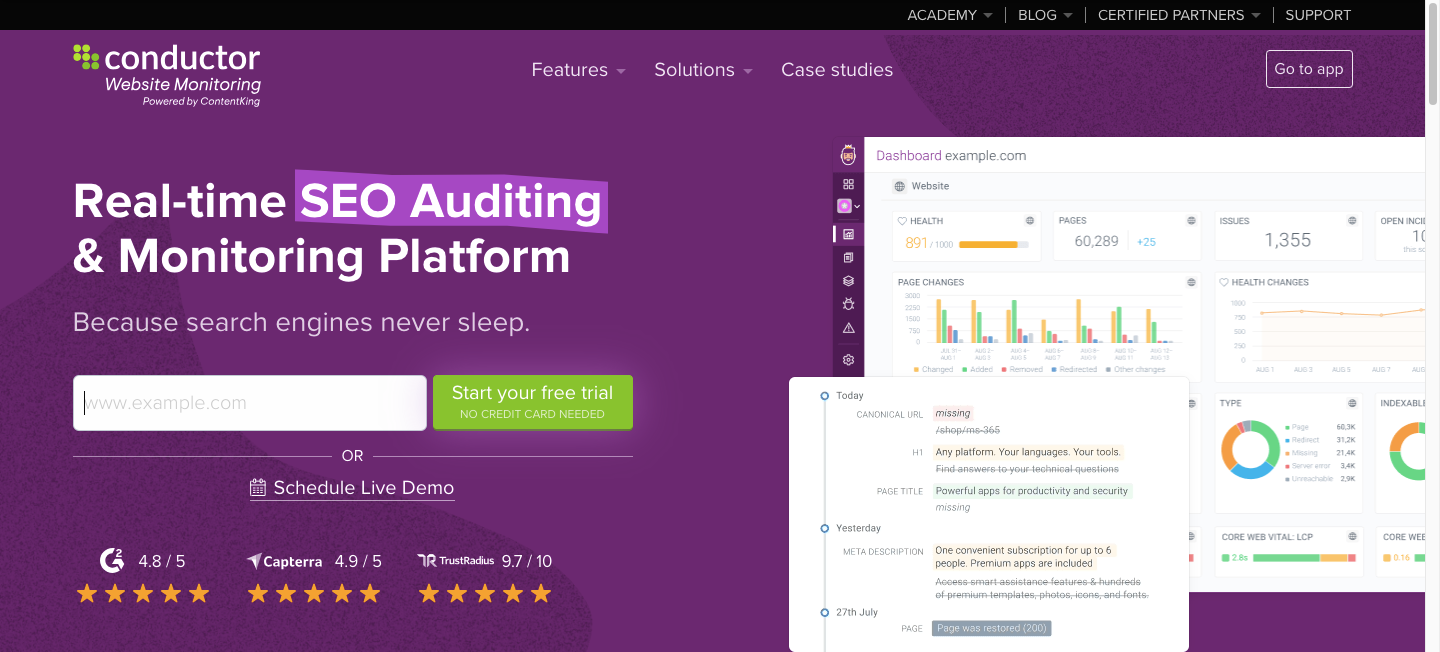Select the Segments layers icon in sidebar

coord(848,281)
